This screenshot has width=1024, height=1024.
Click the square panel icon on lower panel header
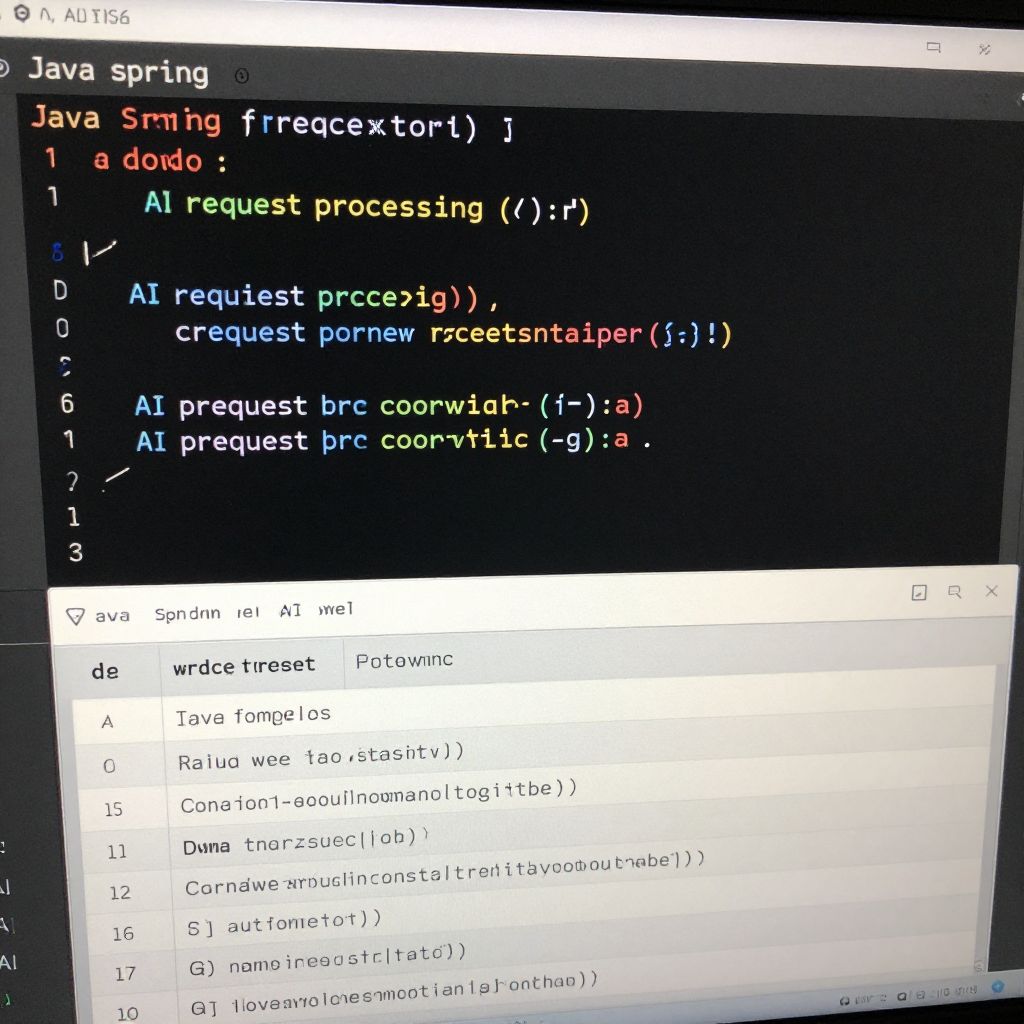tap(919, 592)
